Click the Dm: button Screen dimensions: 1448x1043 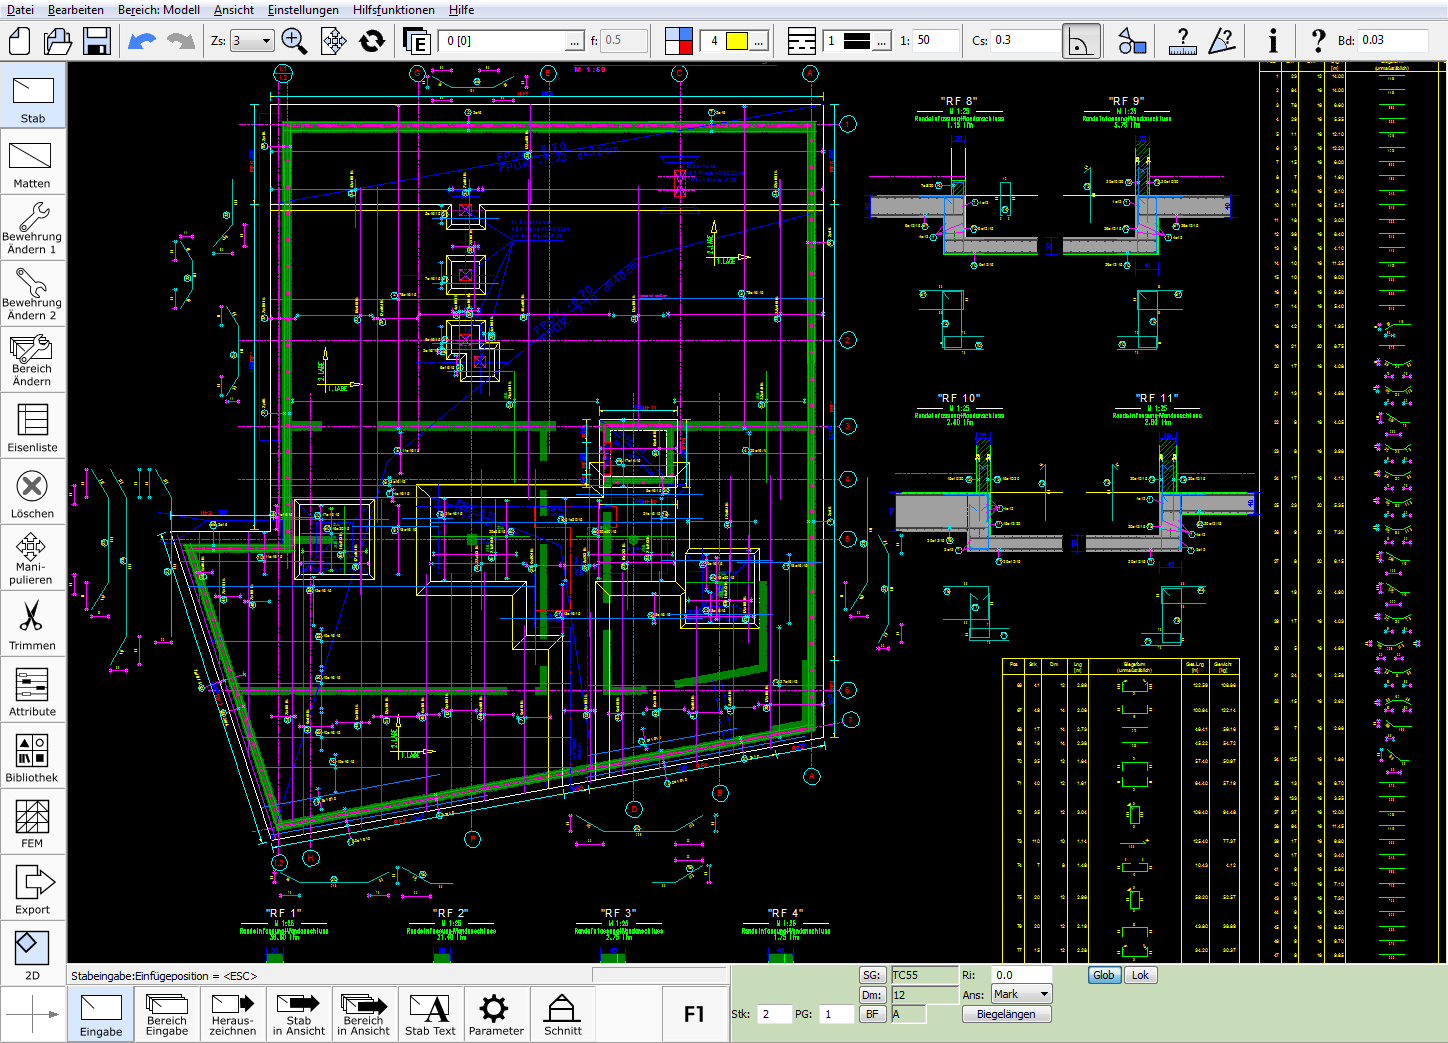[x=872, y=995]
